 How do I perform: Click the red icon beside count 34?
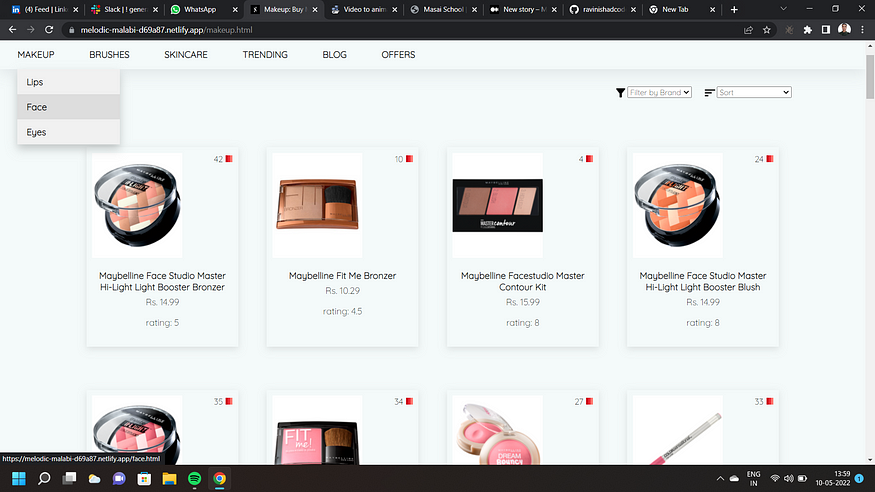[410, 401]
